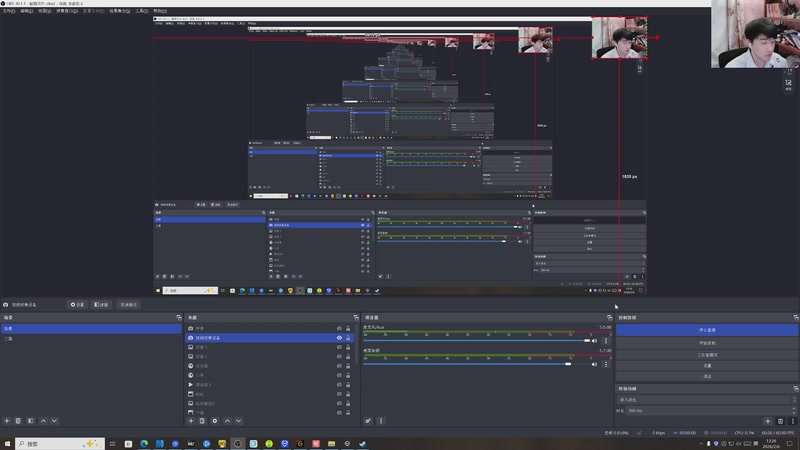Move the selected scene up
Image resolution: width=800 pixels, height=450 pixels.
[43, 421]
